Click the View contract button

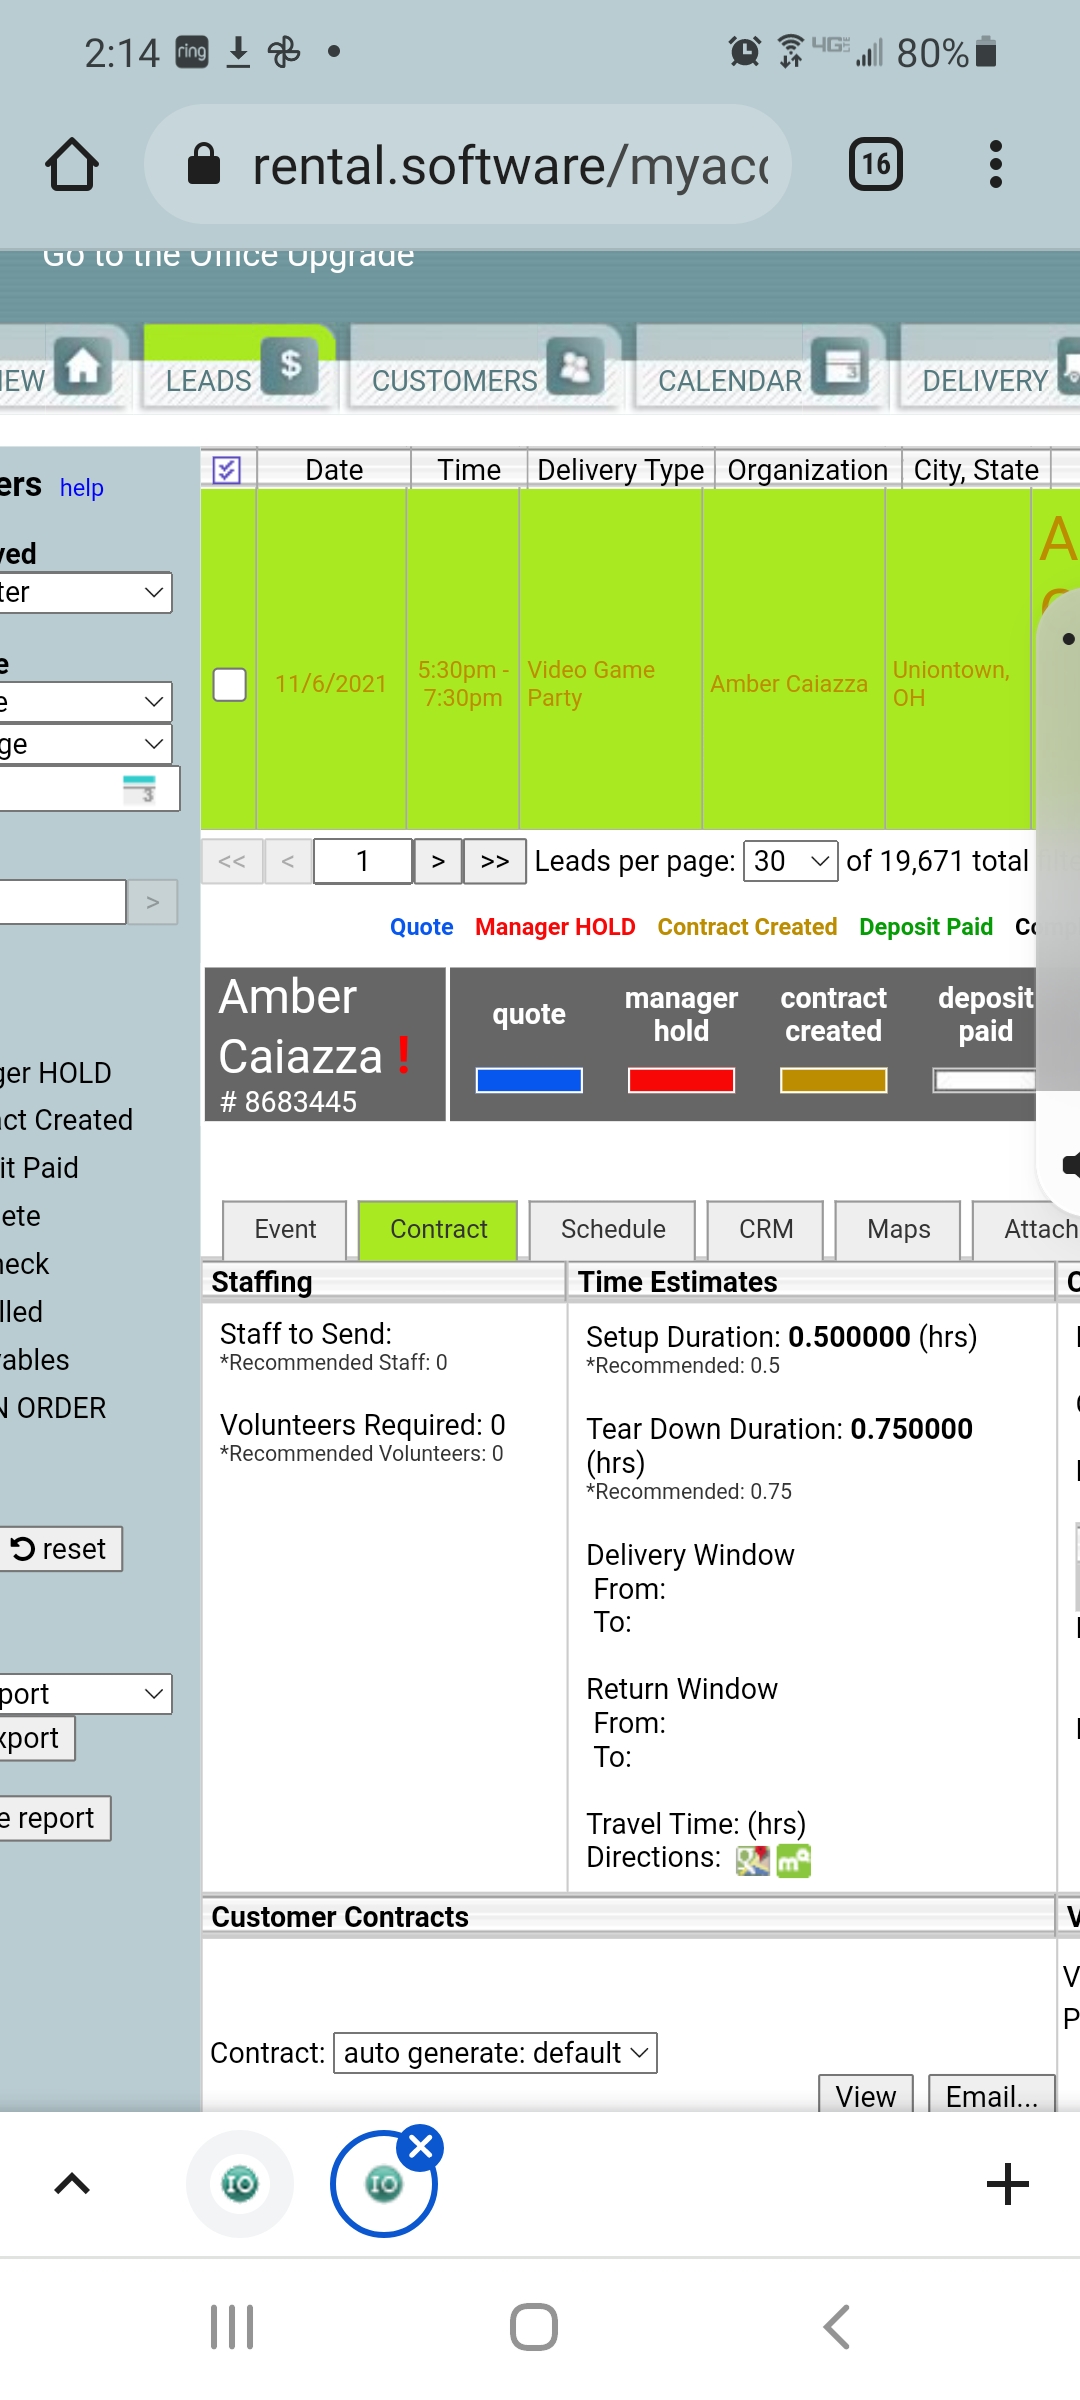865,2096
